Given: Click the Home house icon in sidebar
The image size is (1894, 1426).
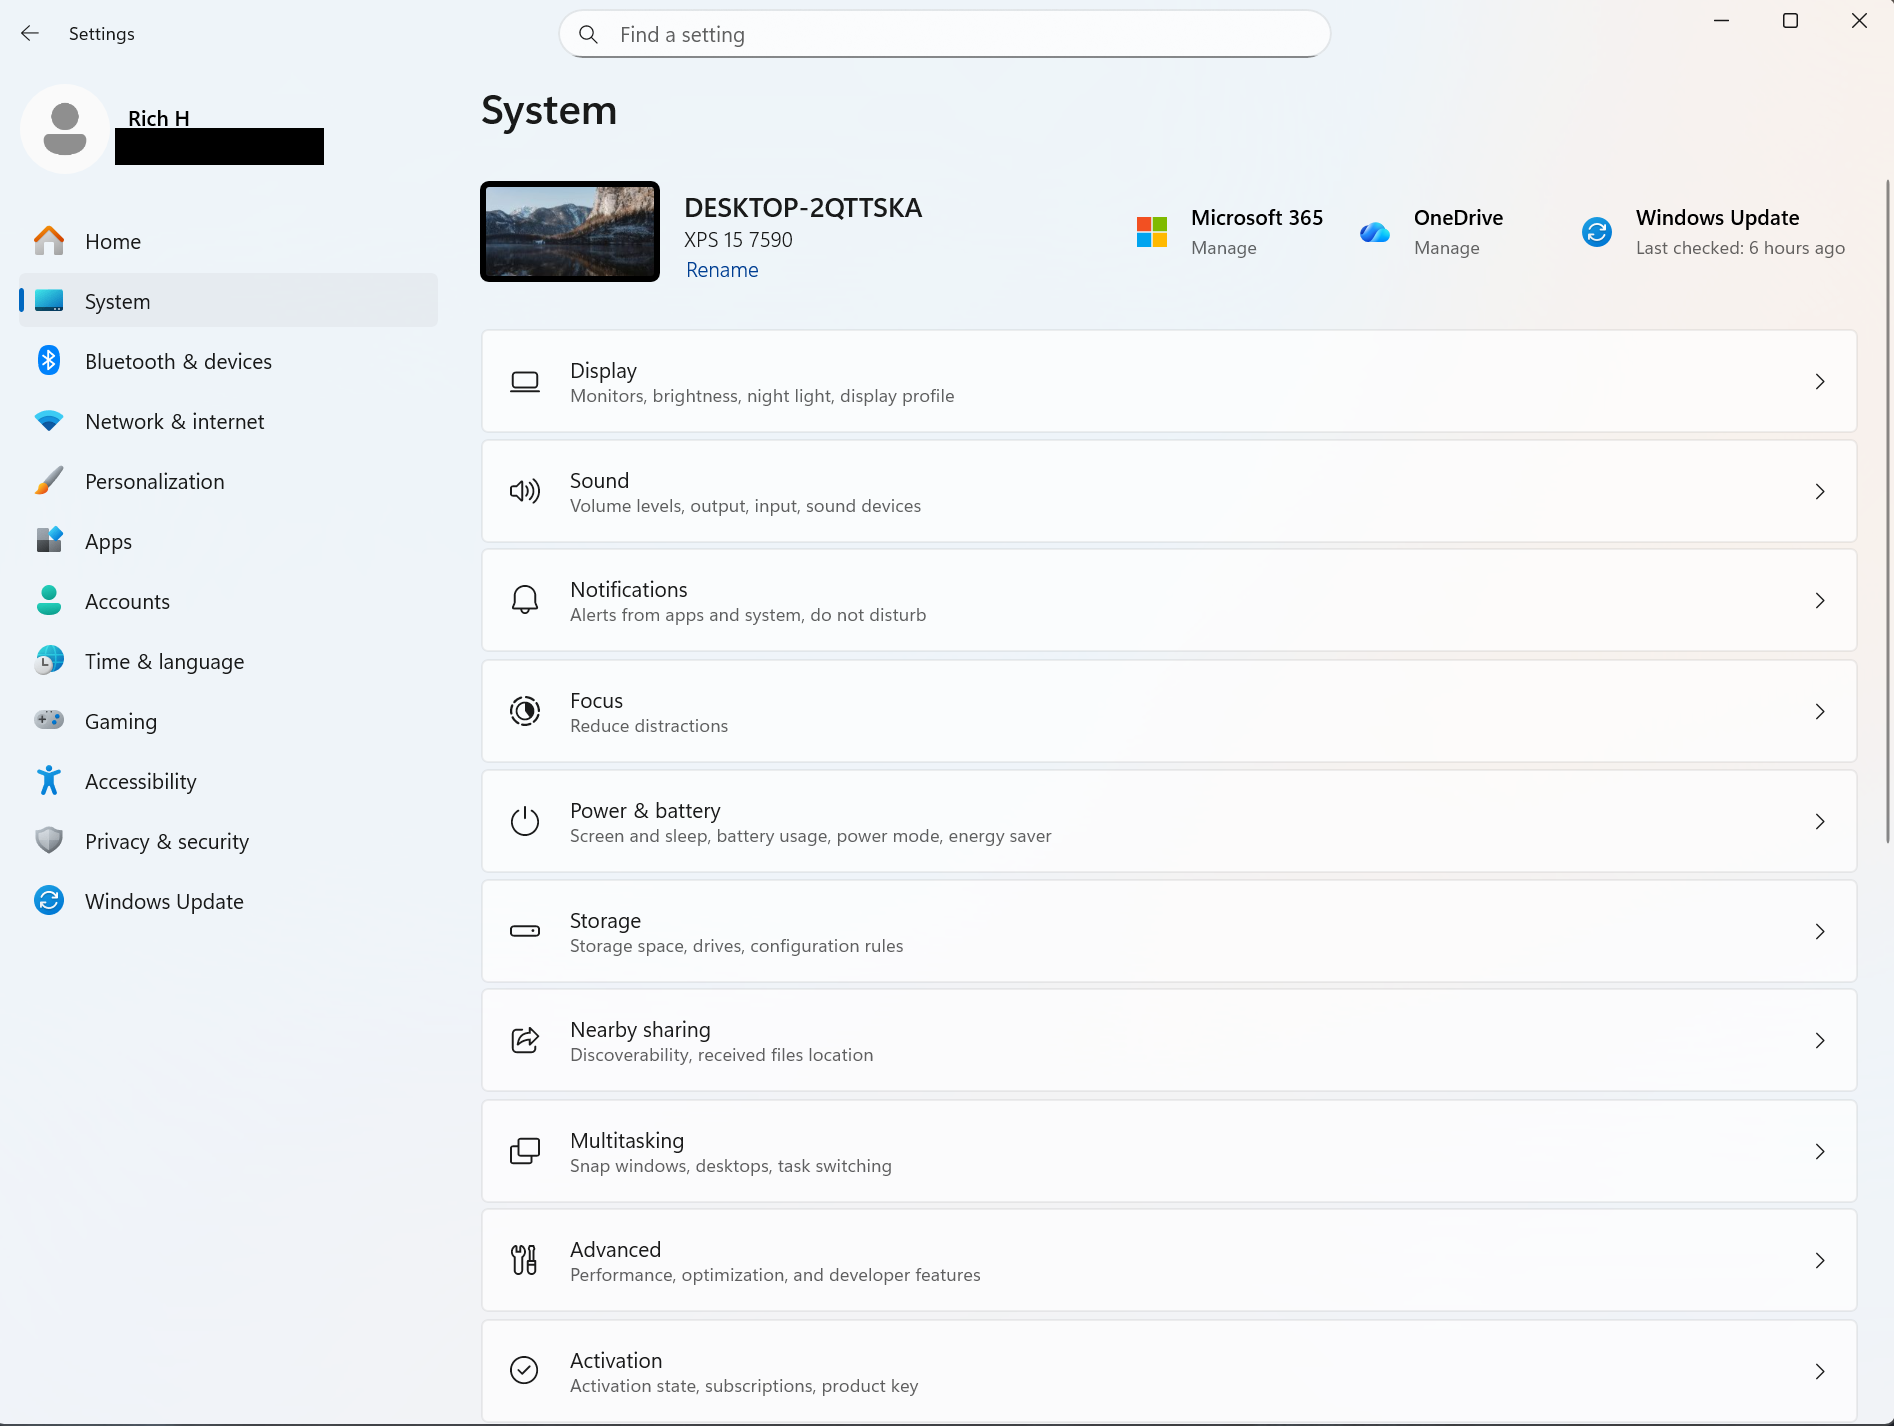Looking at the screenshot, I should click(x=49, y=241).
